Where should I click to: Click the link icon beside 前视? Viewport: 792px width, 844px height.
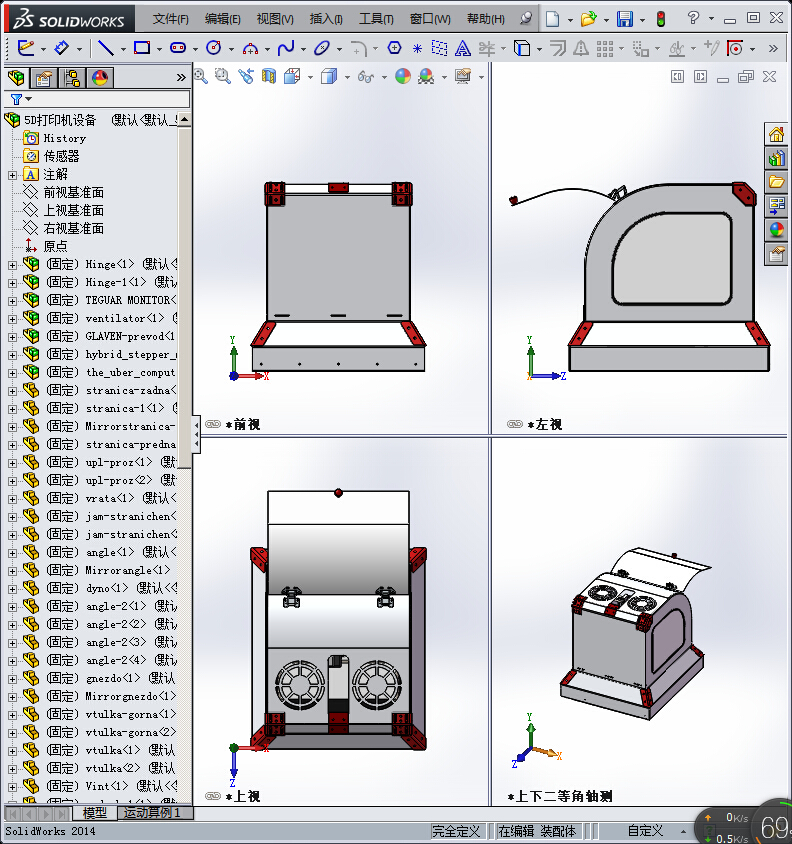point(213,424)
